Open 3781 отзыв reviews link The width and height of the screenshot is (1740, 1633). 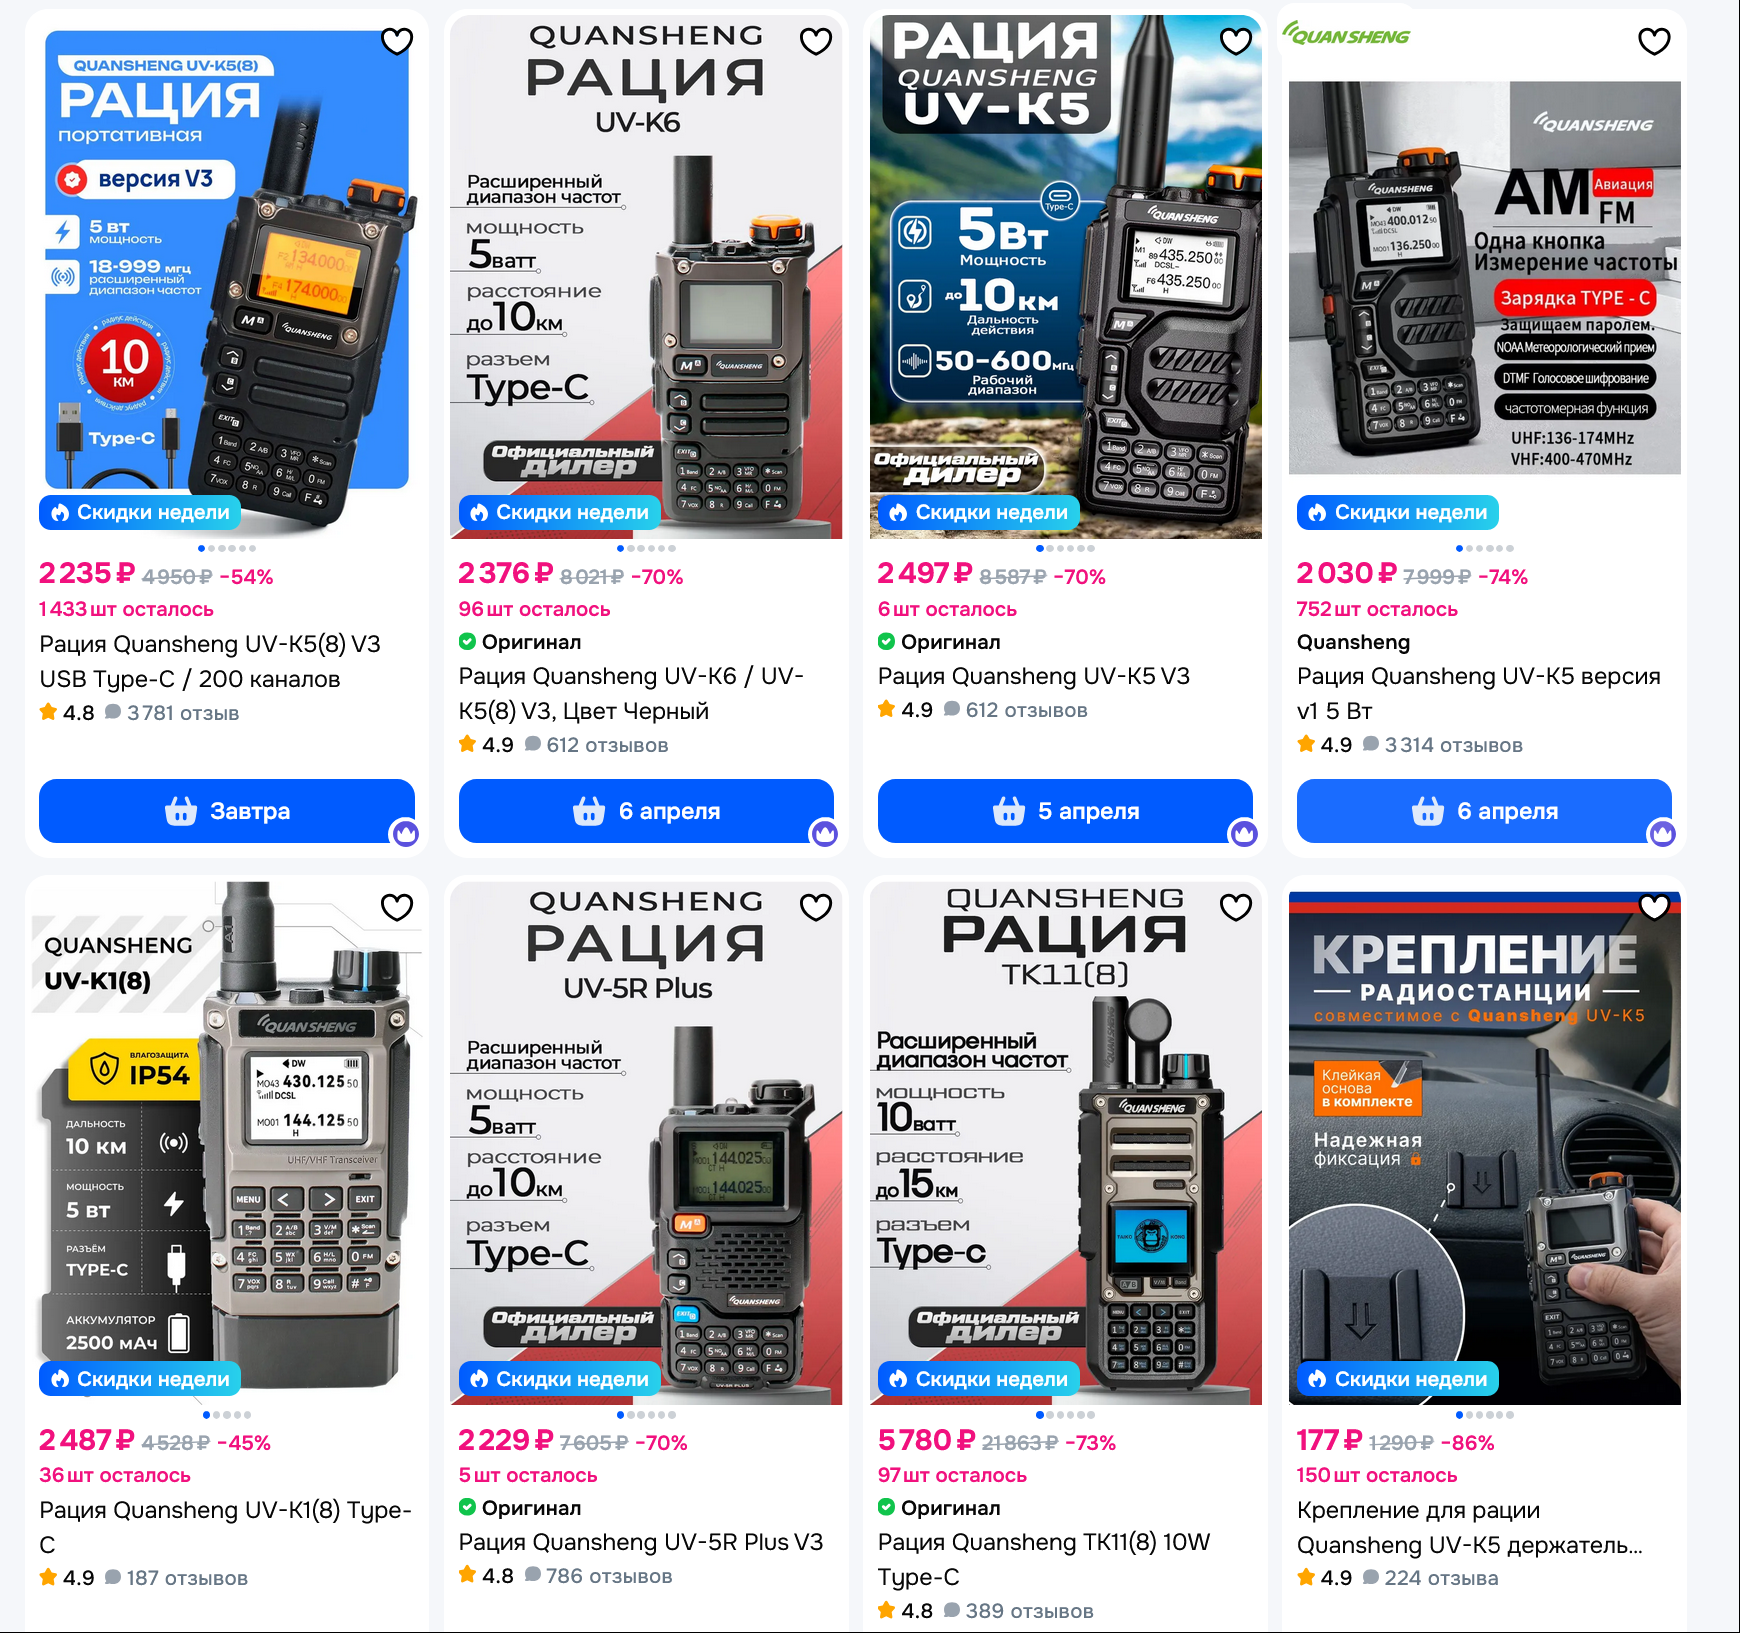click(183, 713)
